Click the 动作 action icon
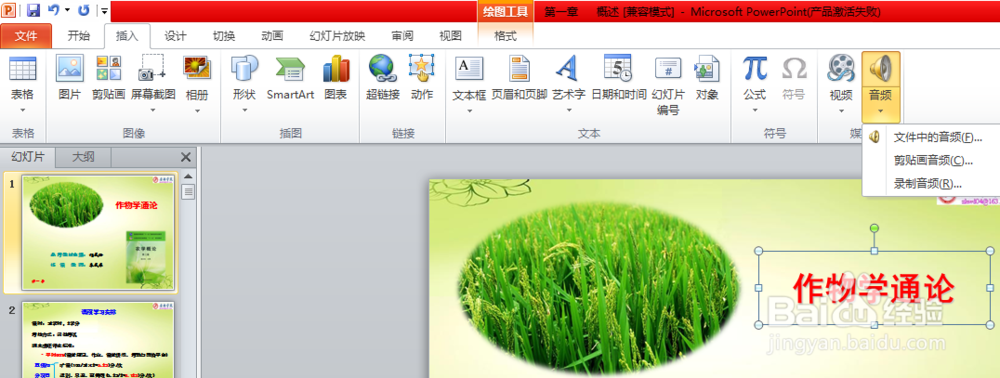 pos(422,68)
